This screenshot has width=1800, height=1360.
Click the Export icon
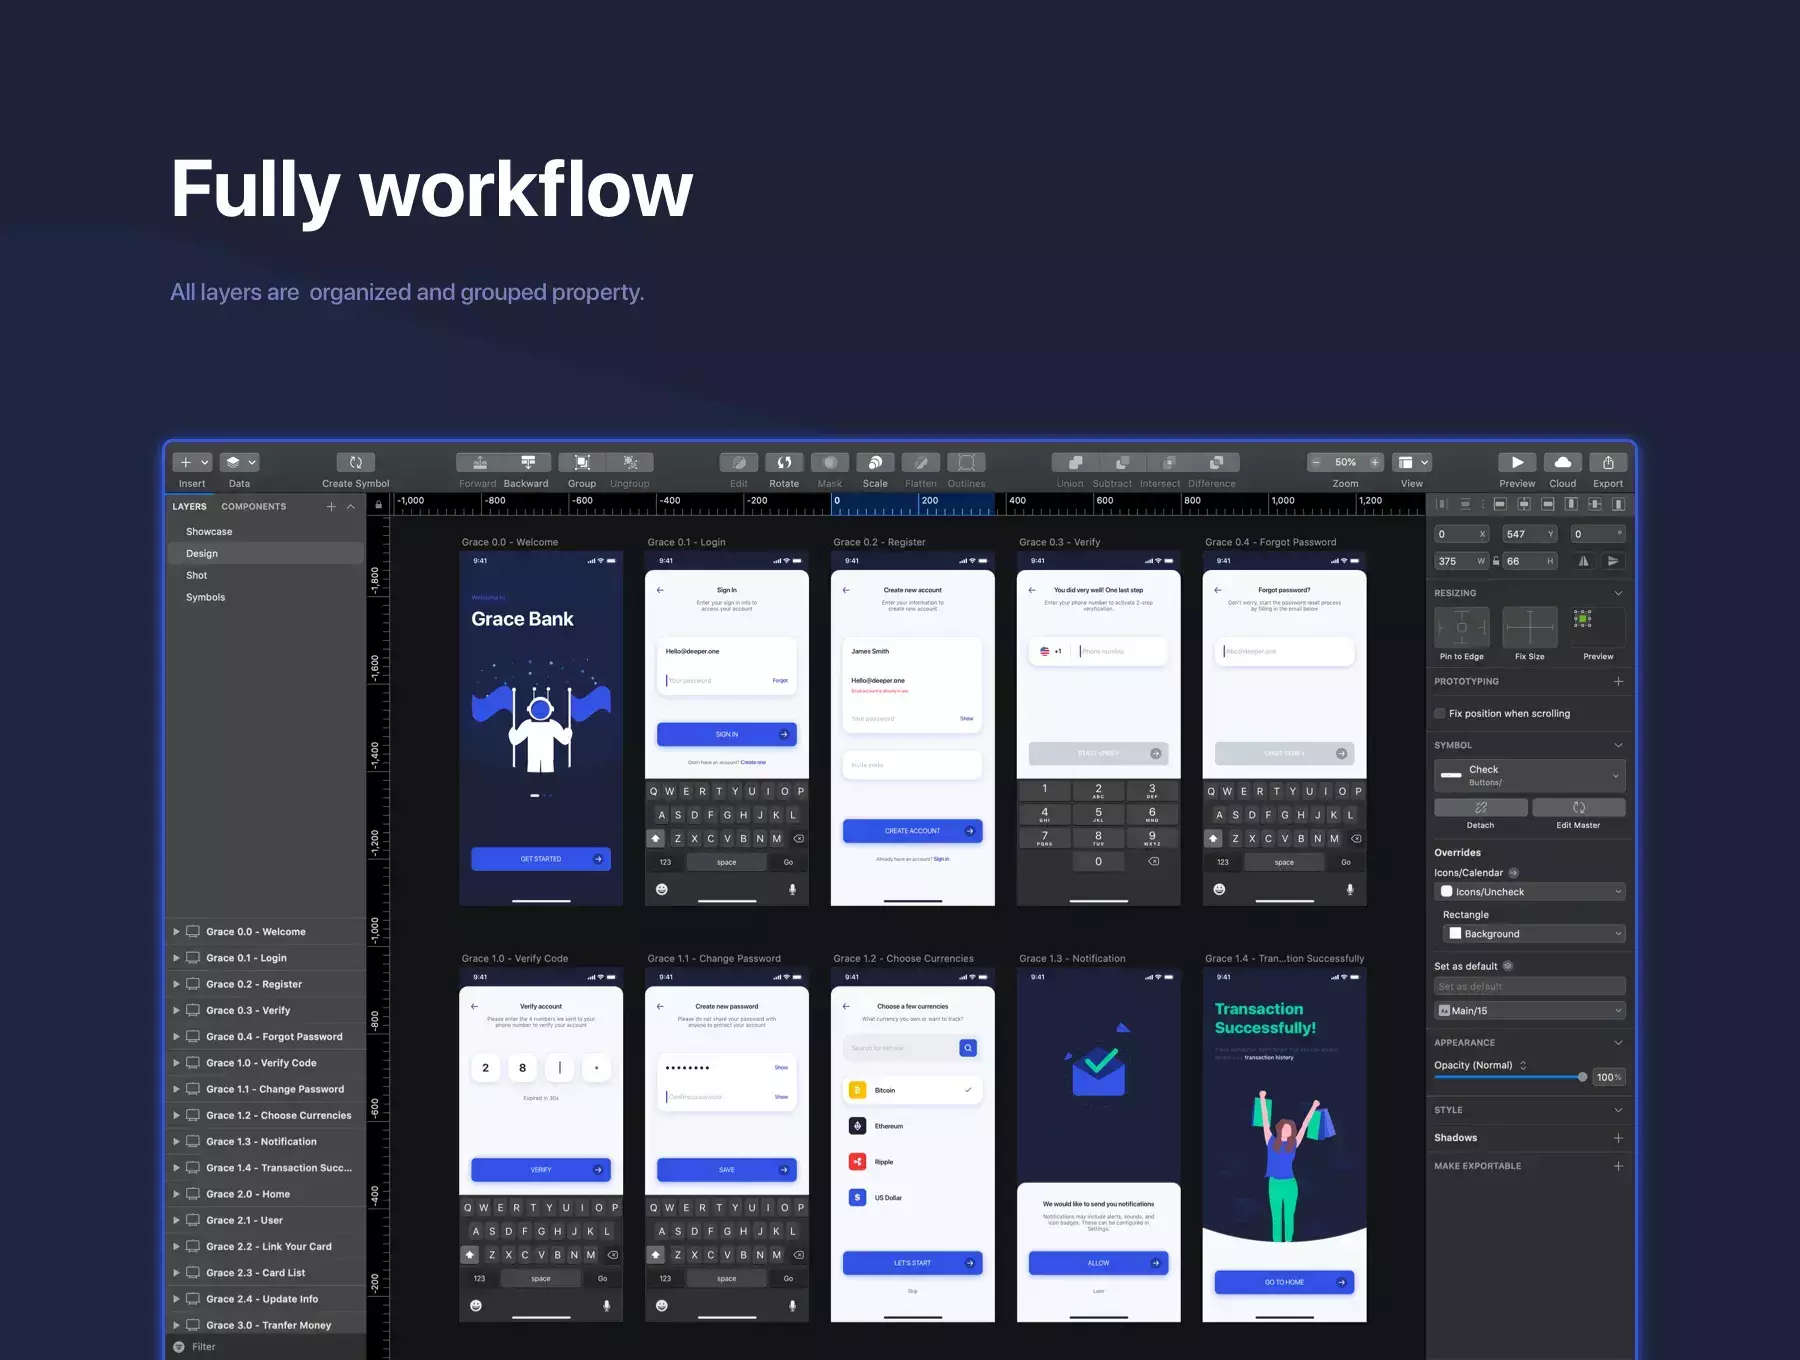(1608, 462)
